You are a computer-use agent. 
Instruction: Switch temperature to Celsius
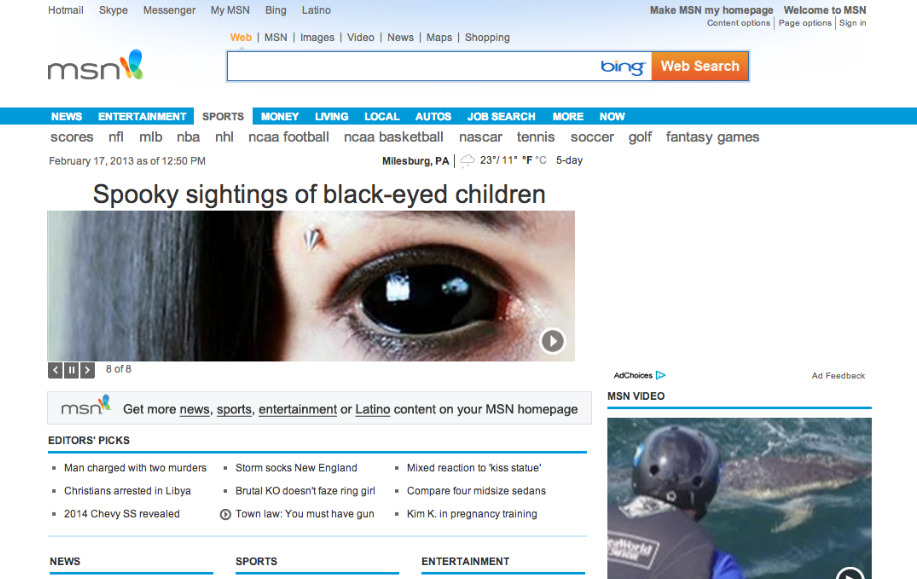click(x=541, y=161)
